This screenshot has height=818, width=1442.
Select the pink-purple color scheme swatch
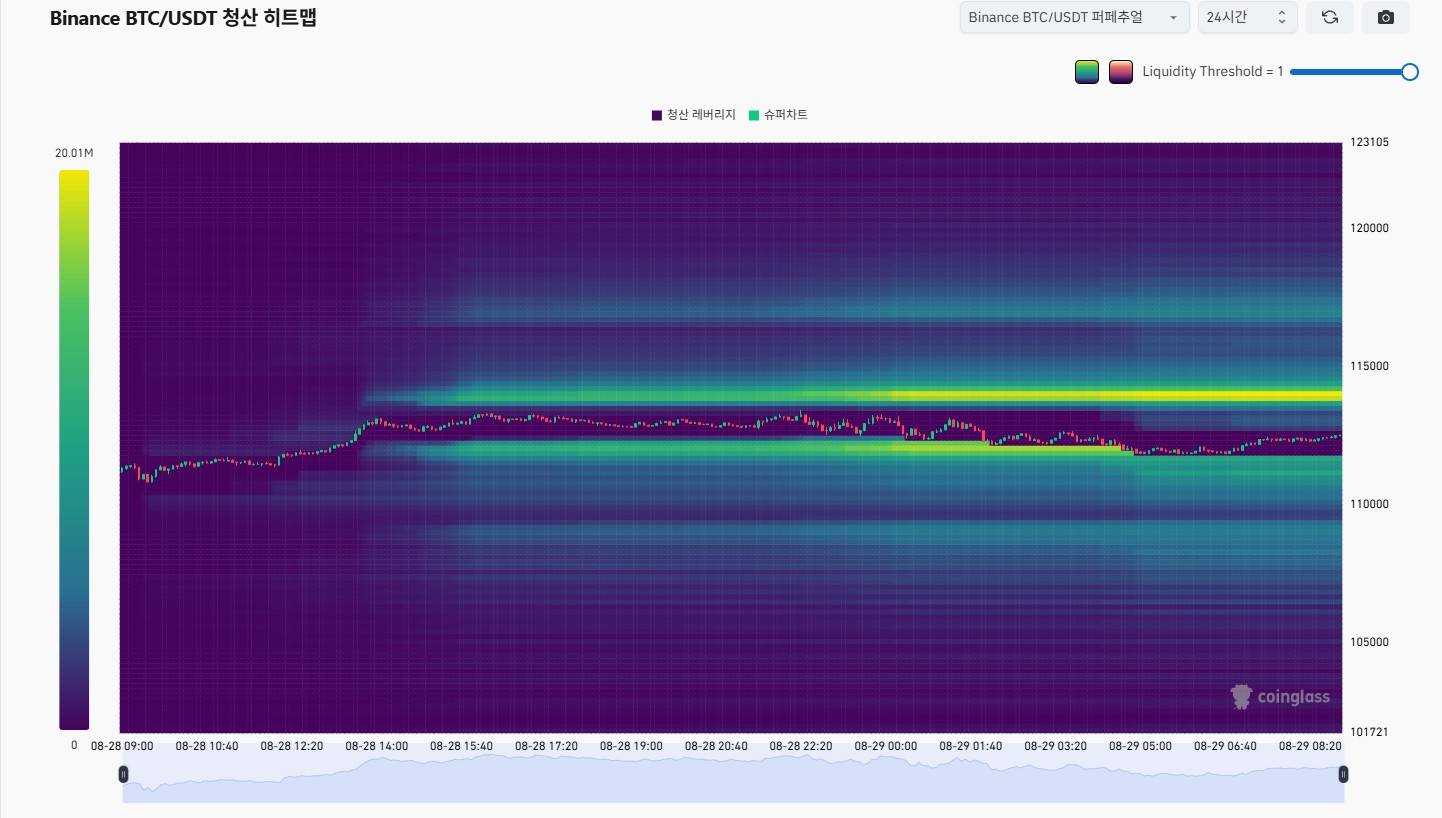point(1121,72)
